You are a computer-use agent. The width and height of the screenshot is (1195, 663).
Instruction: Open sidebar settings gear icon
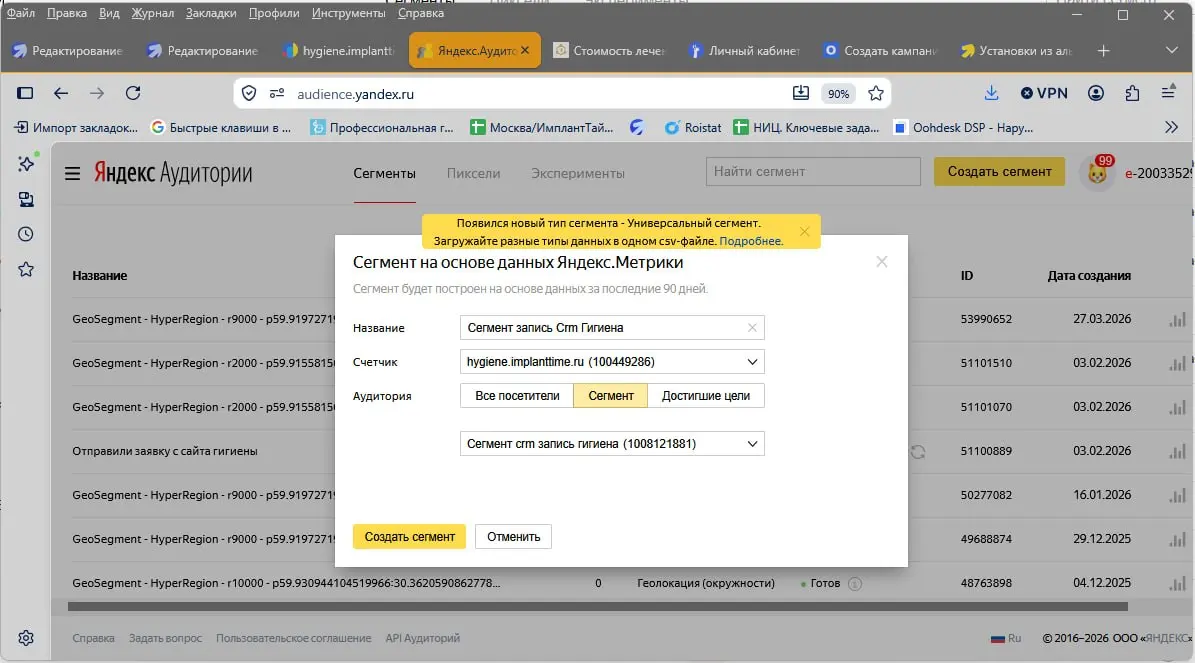pyautogui.click(x=26, y=638)
